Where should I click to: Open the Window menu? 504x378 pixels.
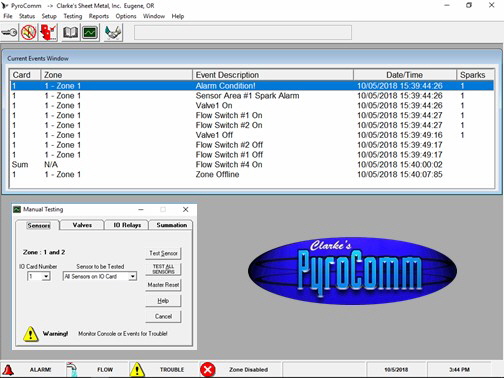[154, 16]
